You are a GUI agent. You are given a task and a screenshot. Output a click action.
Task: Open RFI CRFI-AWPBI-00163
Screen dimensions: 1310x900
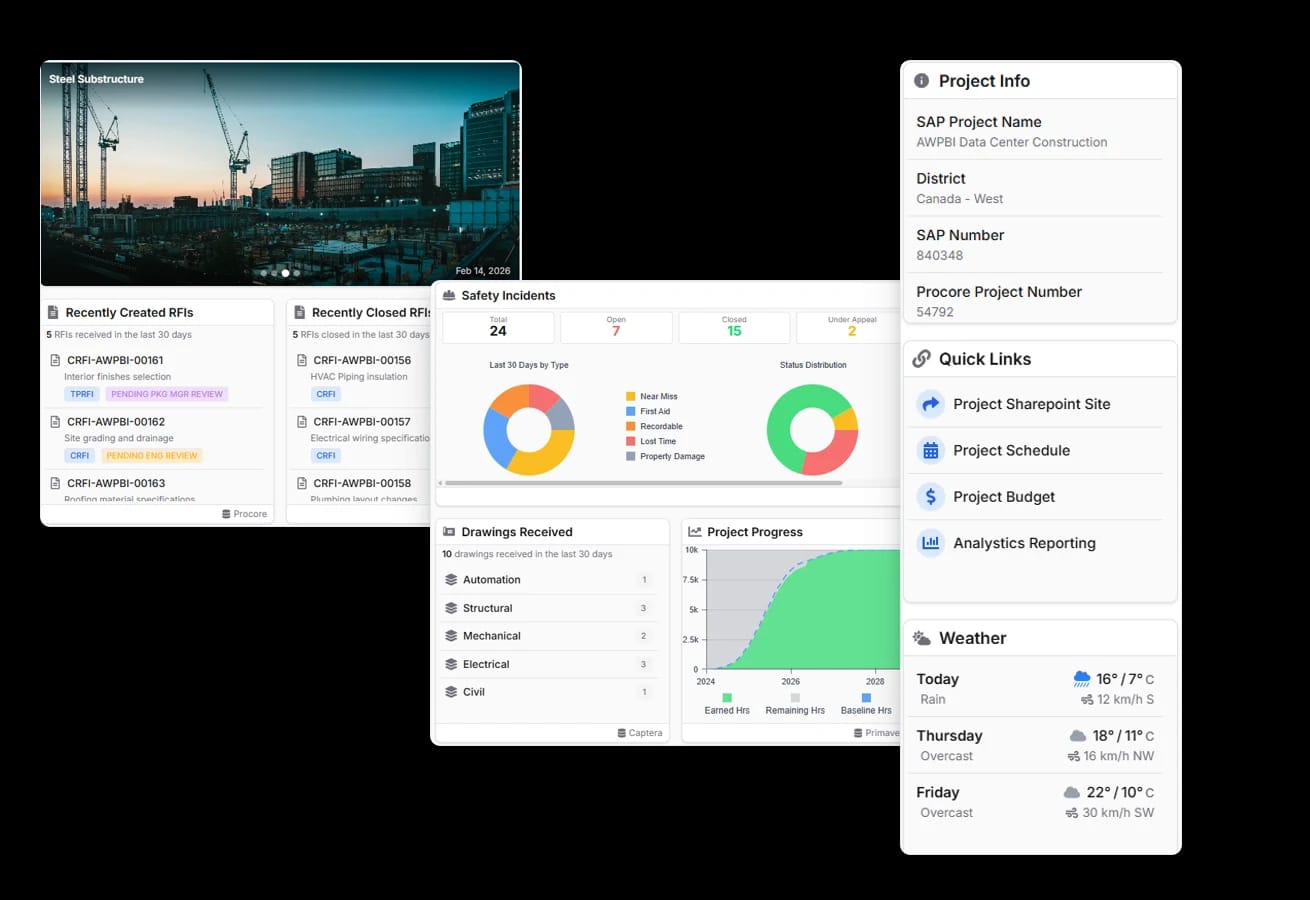coord(116,483)
